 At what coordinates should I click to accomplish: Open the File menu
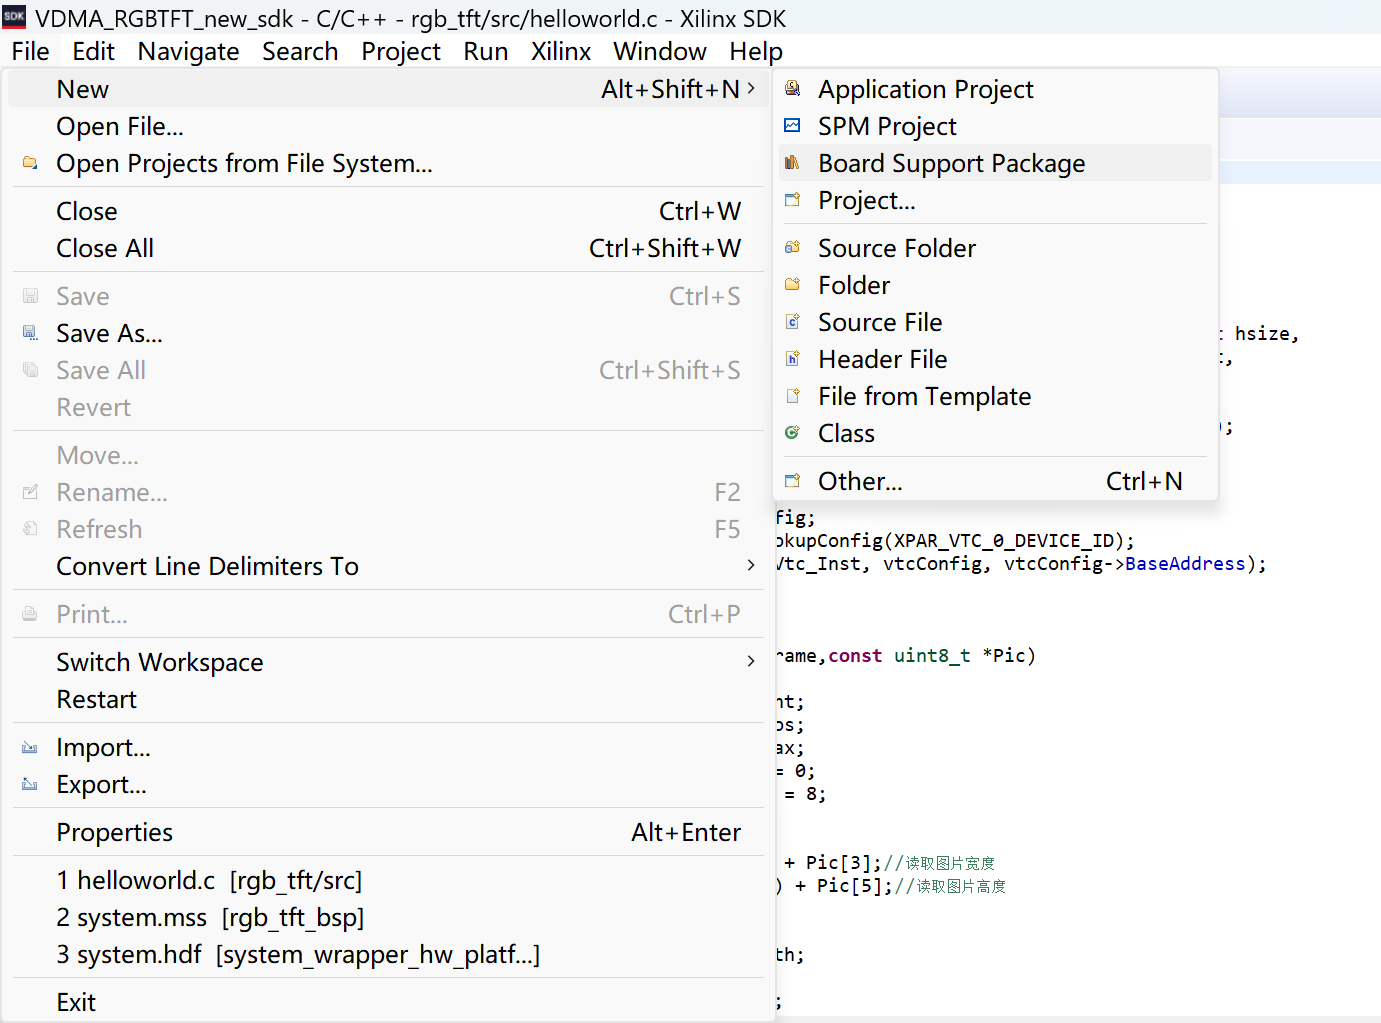31,52
